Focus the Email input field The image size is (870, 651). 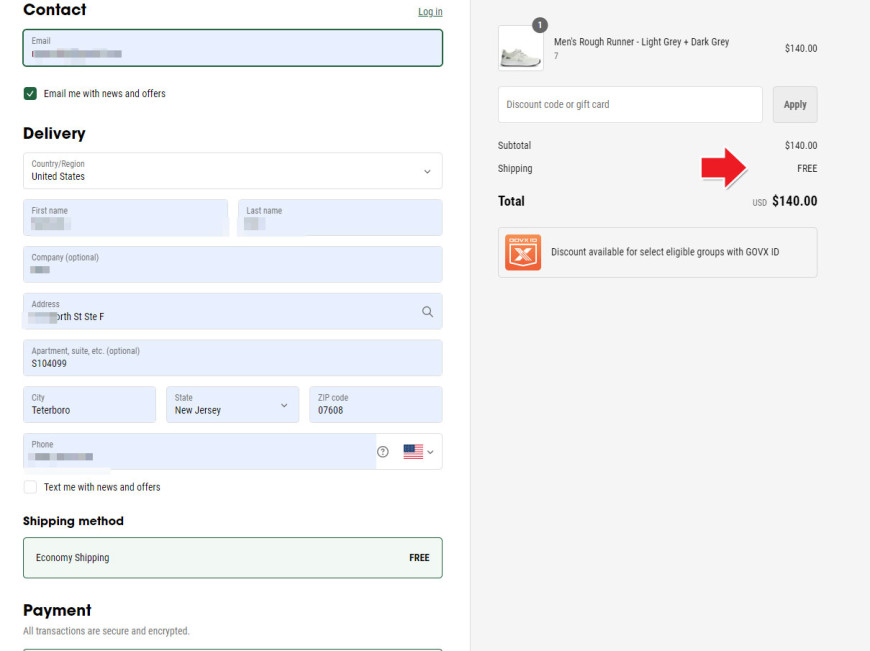pyautogui.click(x=232, y=48)
